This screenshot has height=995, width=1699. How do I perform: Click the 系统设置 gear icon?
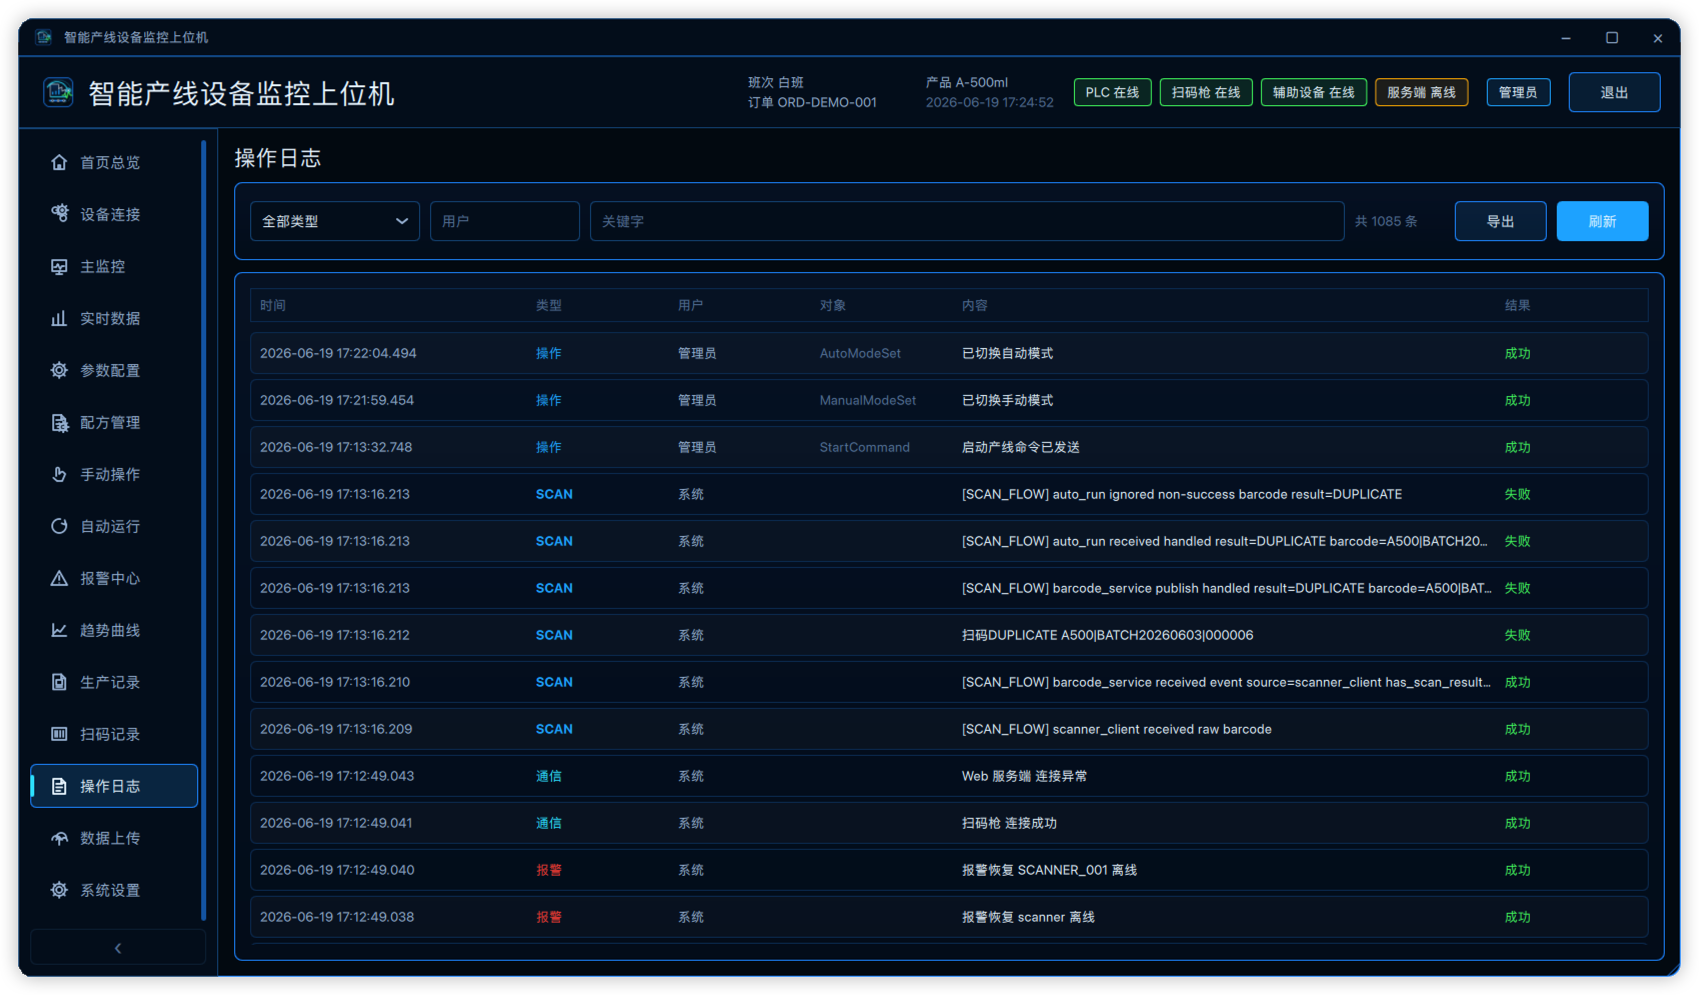click(59, 890)
